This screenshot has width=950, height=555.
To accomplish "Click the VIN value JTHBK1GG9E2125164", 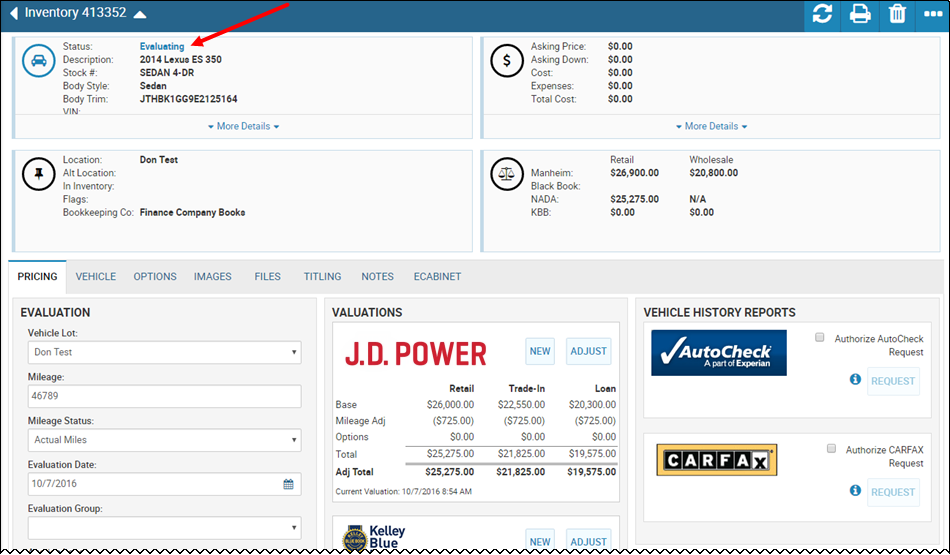I will [x=188, y=99].
